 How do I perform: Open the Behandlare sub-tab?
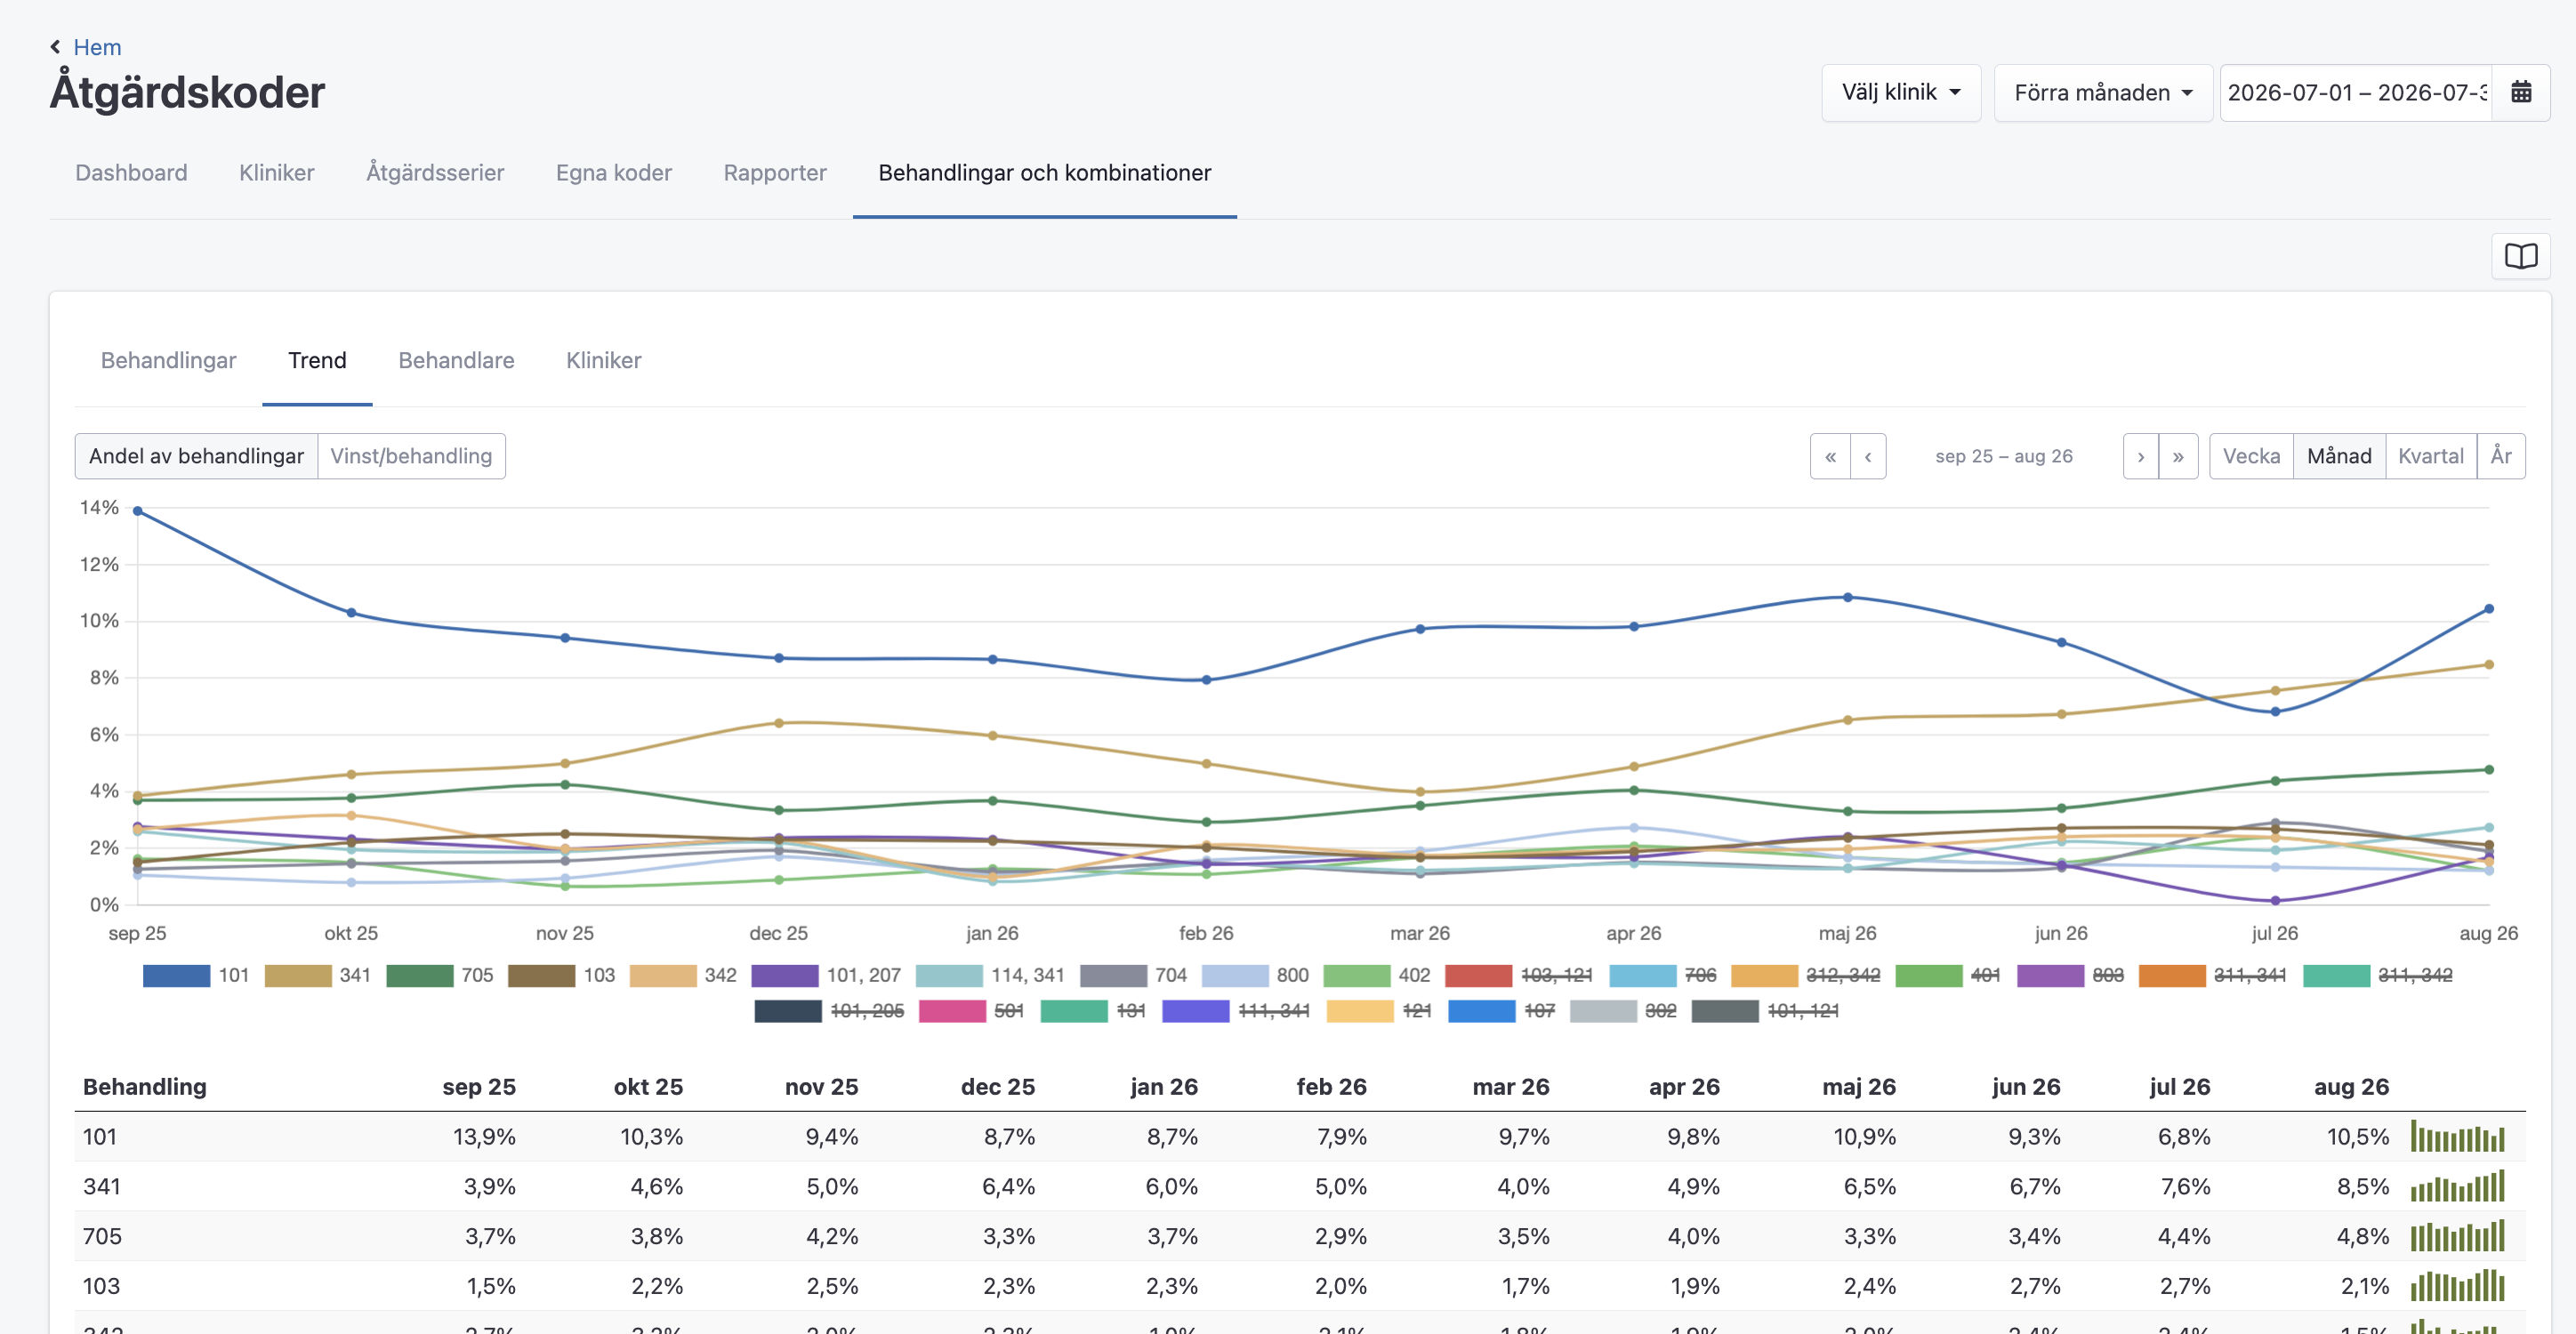tap(456, 360)
